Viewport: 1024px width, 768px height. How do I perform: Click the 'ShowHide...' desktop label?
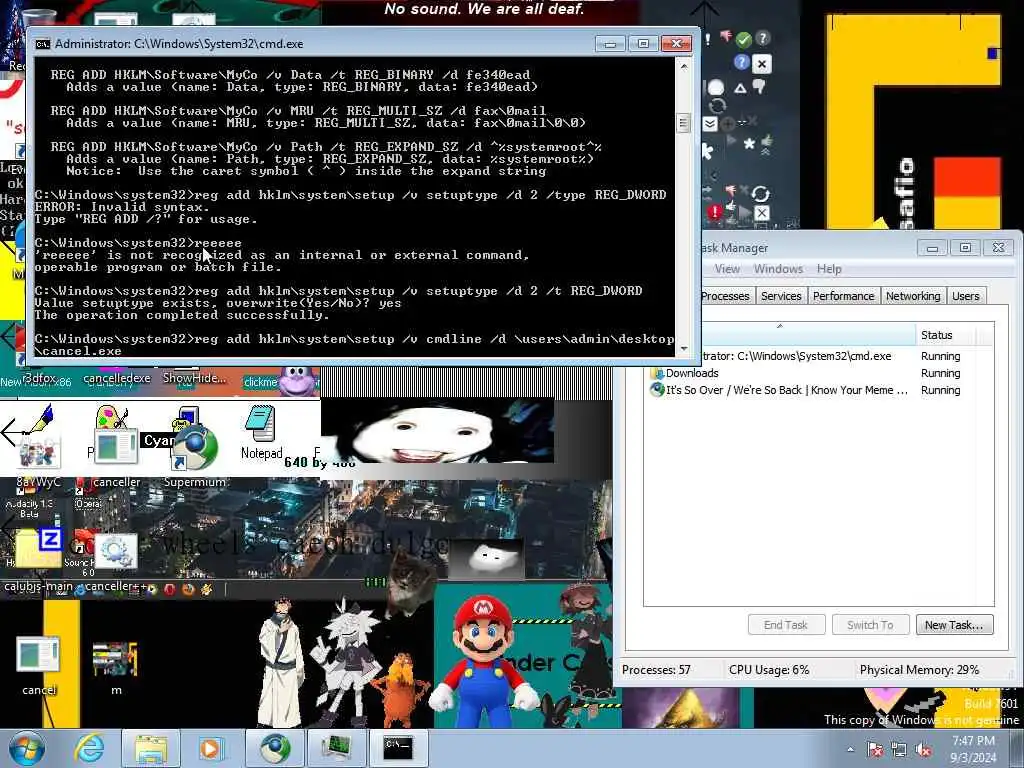[194, 378]
